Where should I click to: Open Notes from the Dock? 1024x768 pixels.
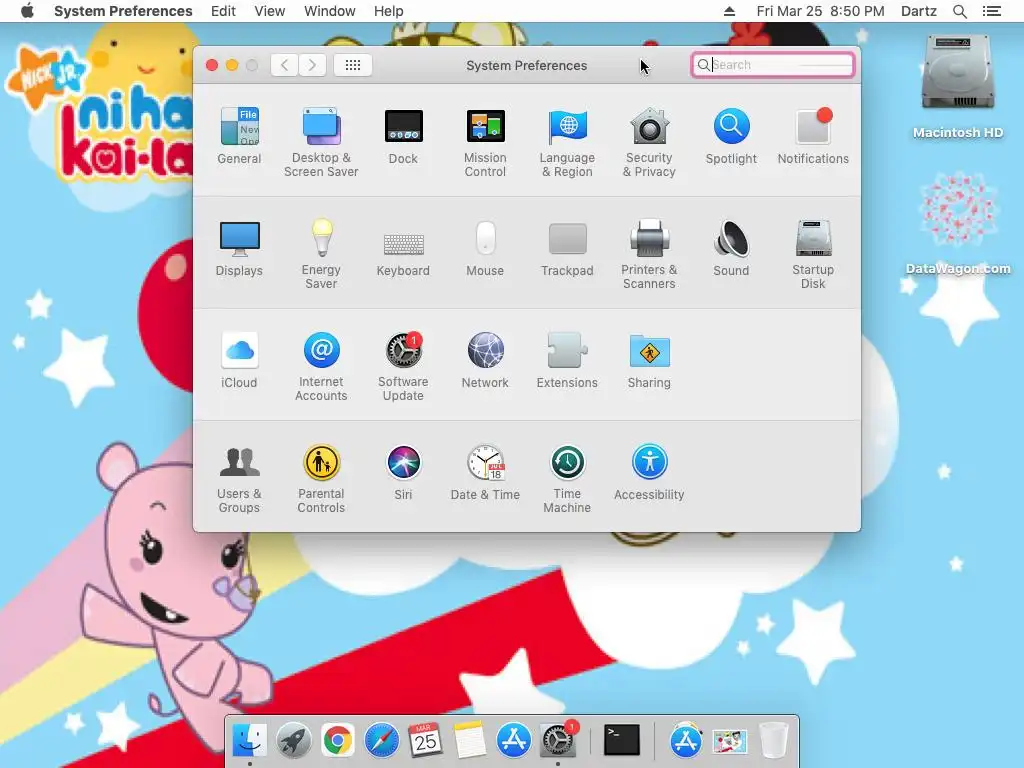point(469,740)
